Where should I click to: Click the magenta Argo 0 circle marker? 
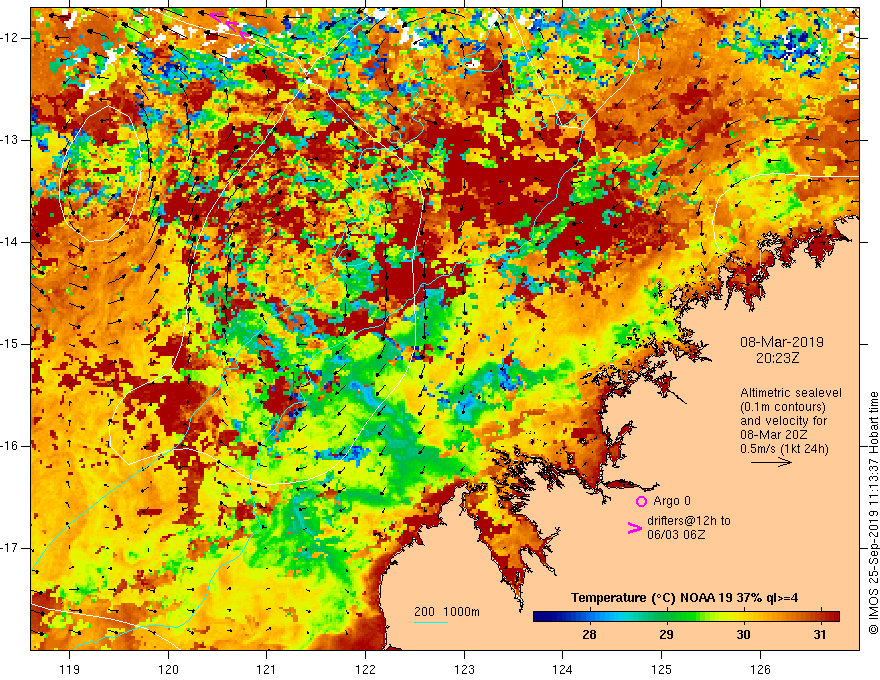[641, 502]
